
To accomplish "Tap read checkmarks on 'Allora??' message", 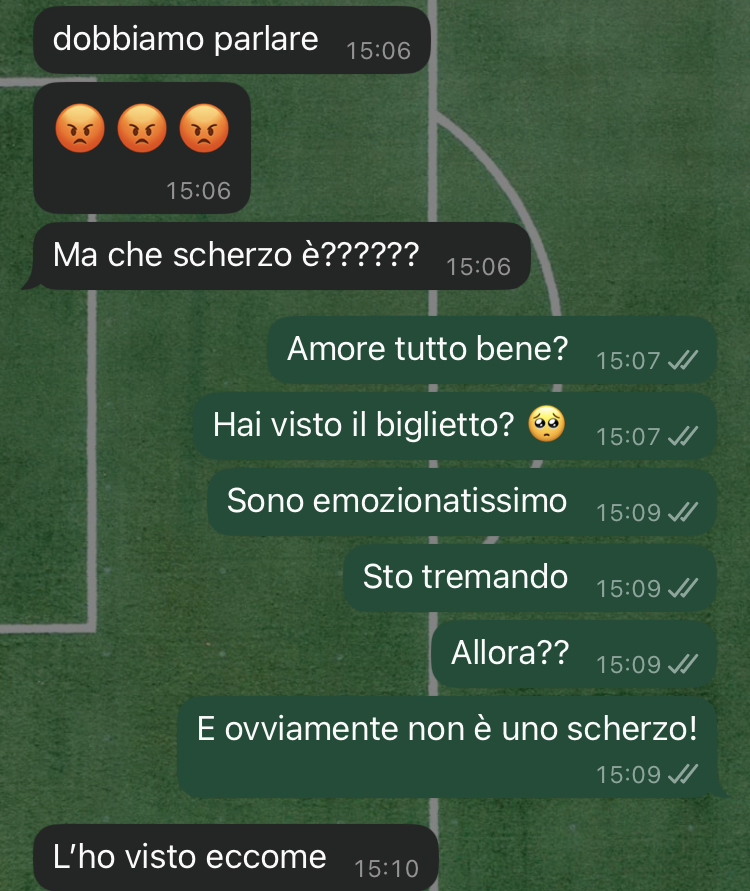I will (x=683, y=664).
